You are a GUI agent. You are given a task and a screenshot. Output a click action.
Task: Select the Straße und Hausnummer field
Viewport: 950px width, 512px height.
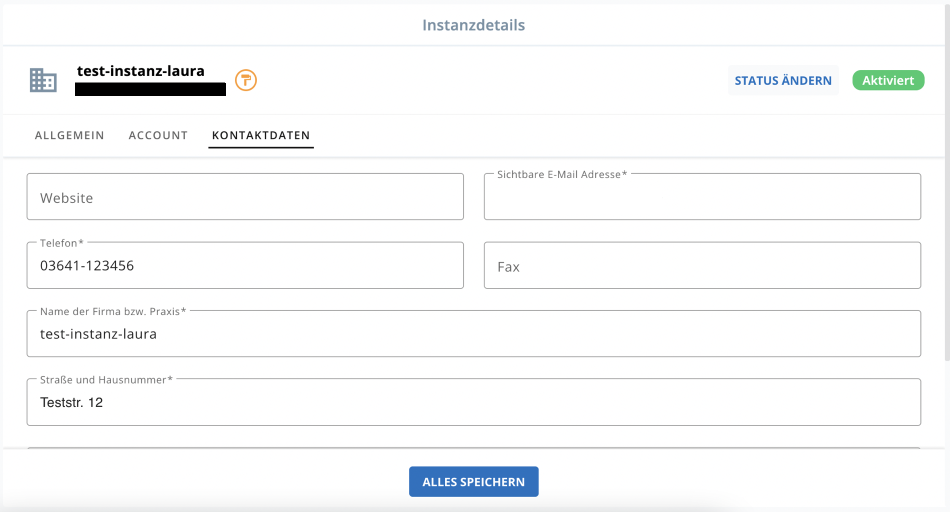click(473, 402)
